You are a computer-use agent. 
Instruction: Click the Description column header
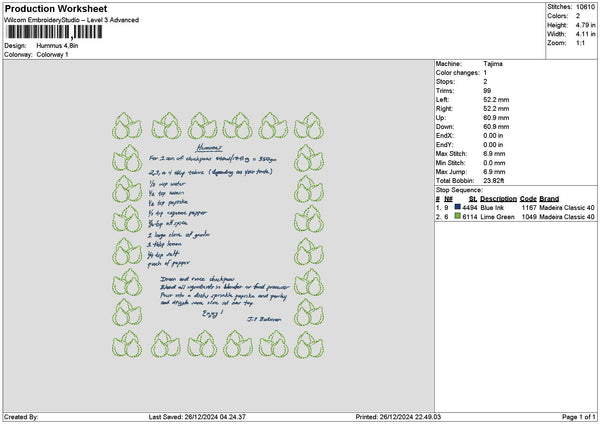[498, 199]
